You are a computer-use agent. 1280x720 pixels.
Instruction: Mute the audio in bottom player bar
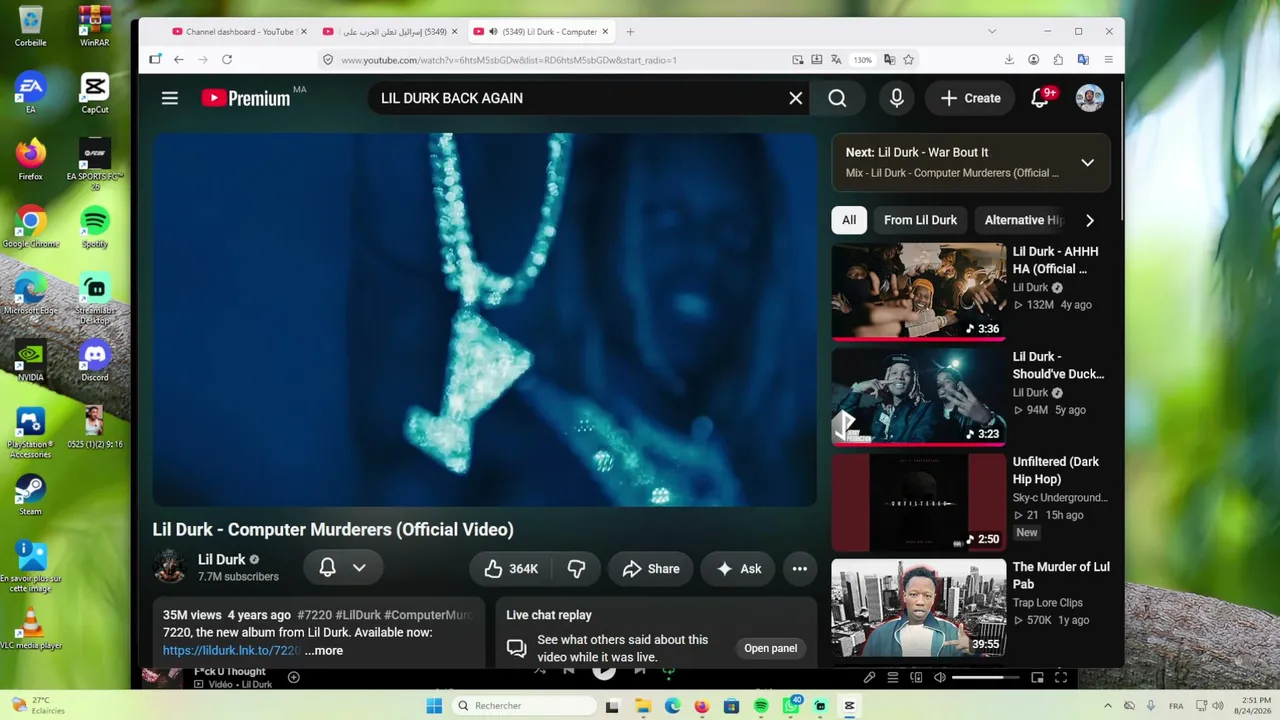coord(940,678)
